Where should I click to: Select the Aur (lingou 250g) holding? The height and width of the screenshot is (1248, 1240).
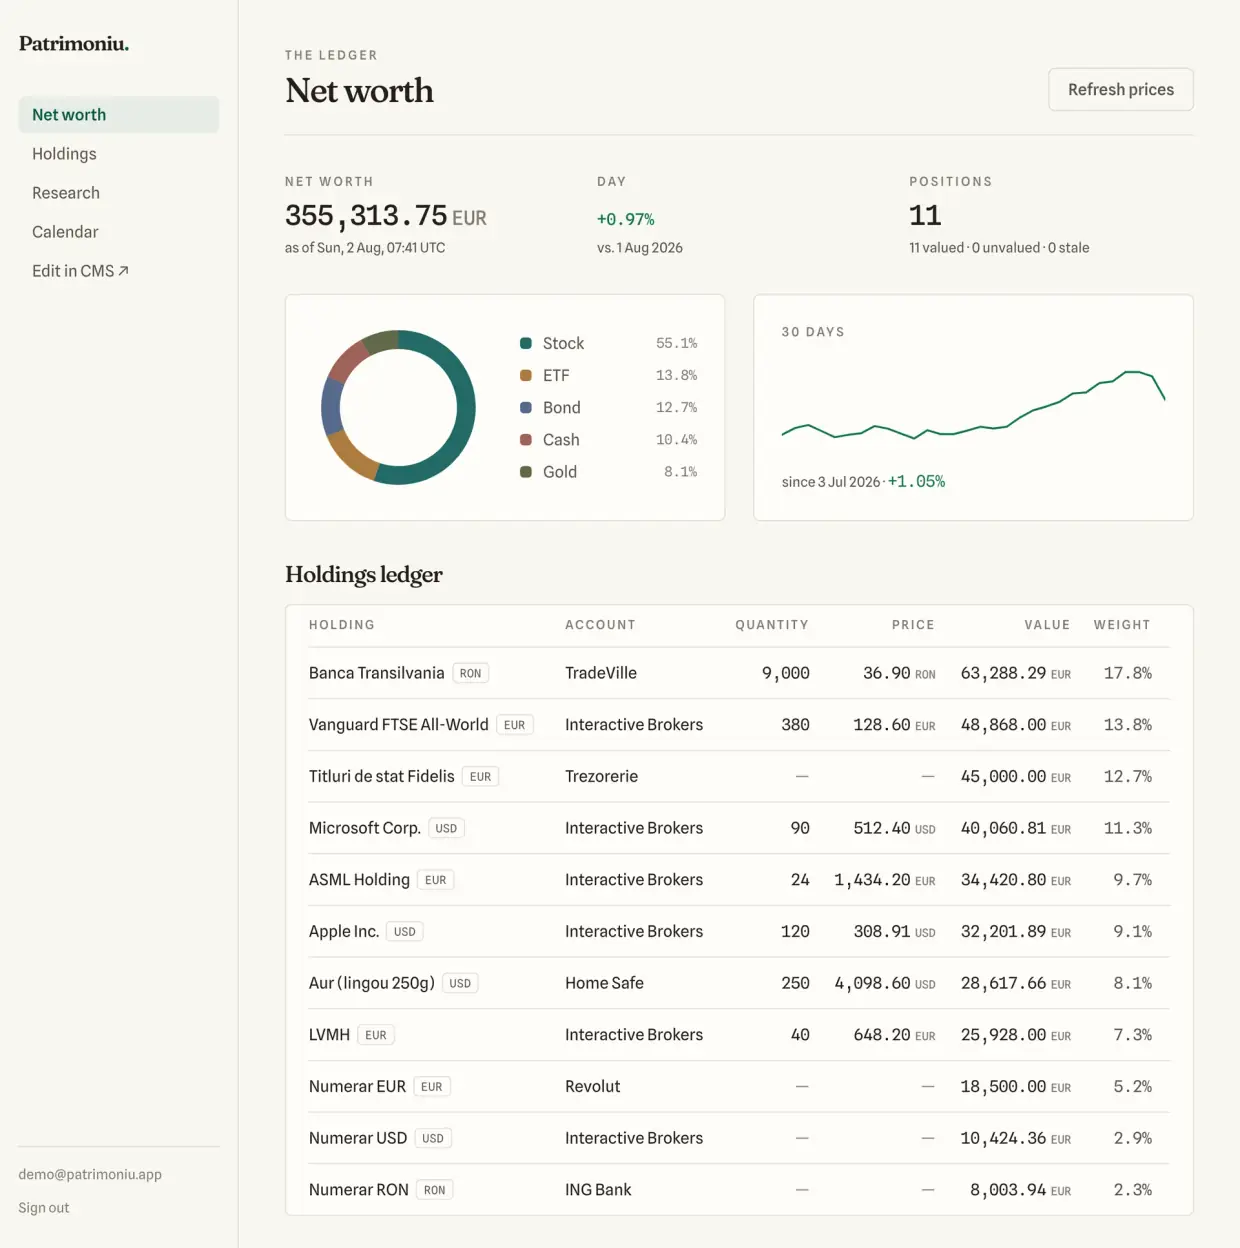click(x=372, y=983)
